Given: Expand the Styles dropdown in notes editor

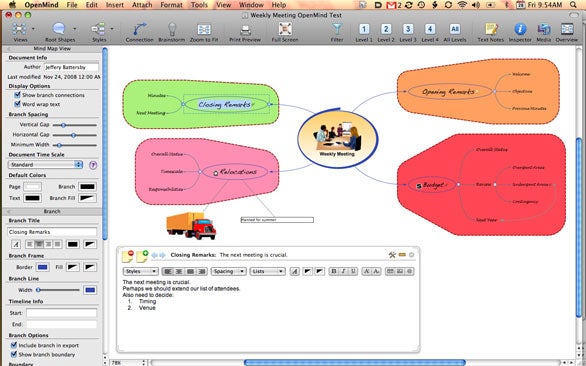Looking at the screenshot, I should pyautogui.click(x=141, y=271).
